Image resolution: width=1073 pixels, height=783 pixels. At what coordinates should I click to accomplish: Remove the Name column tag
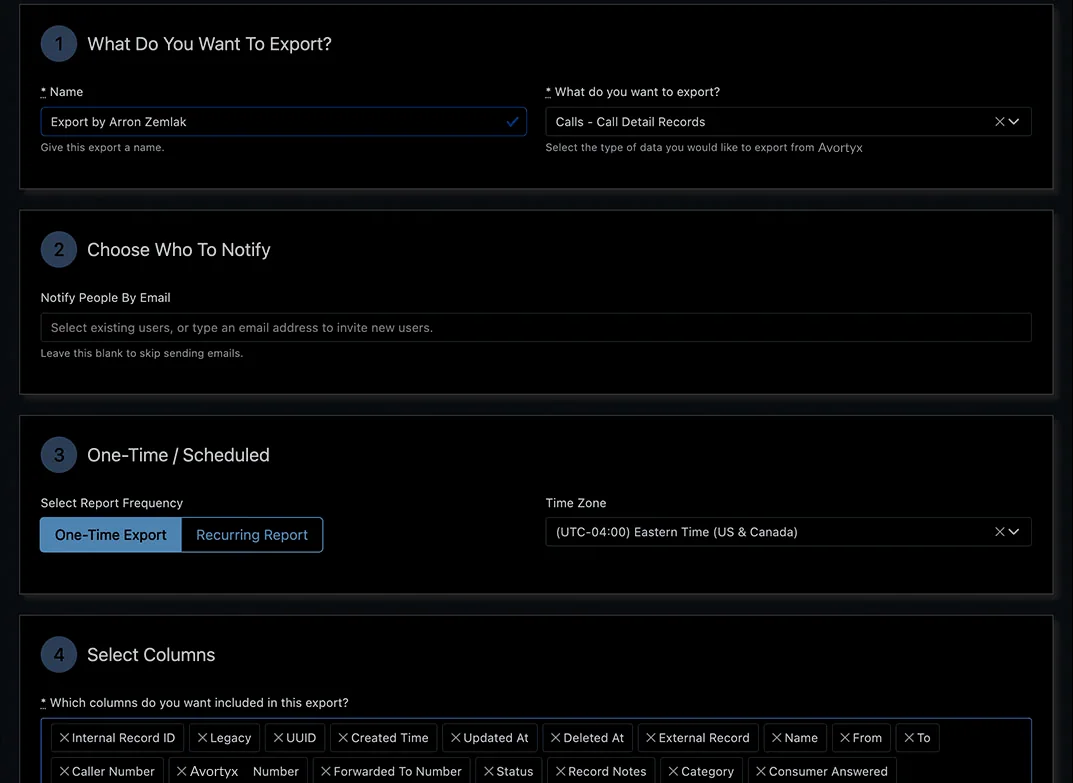coord(777,737)
